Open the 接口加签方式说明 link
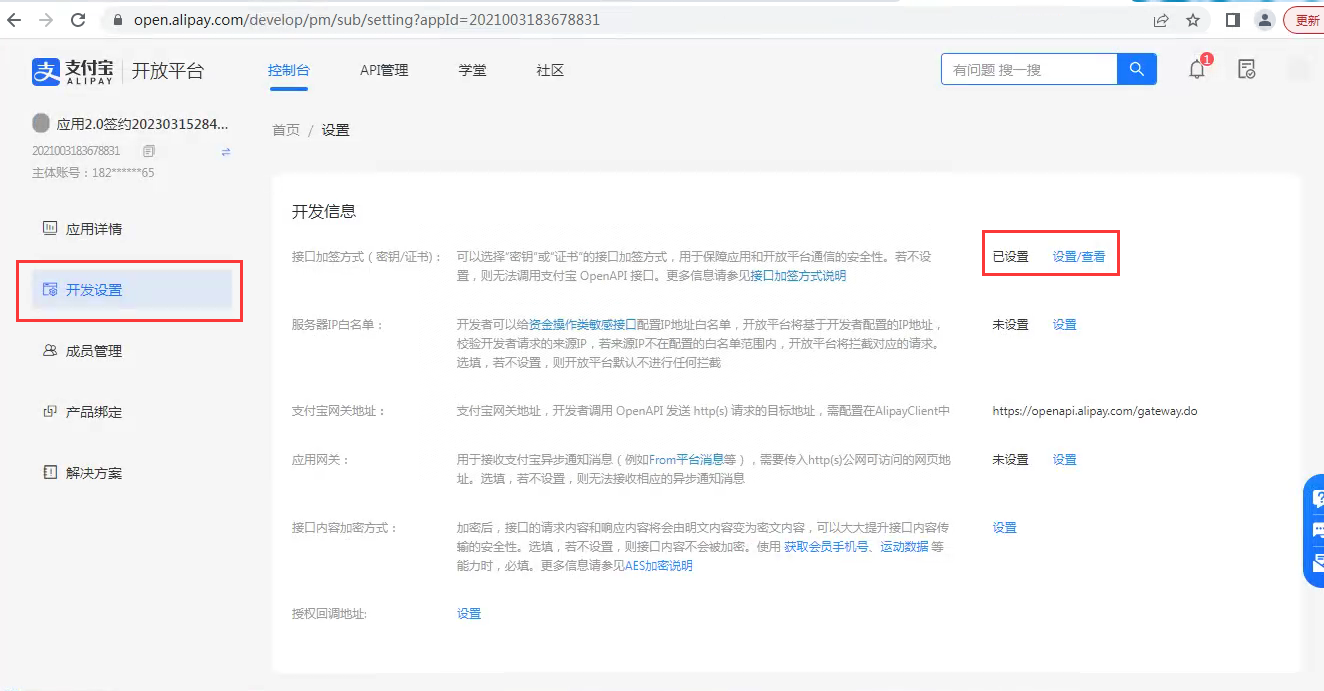The image size is (1324, 691). tap(798, 276)
